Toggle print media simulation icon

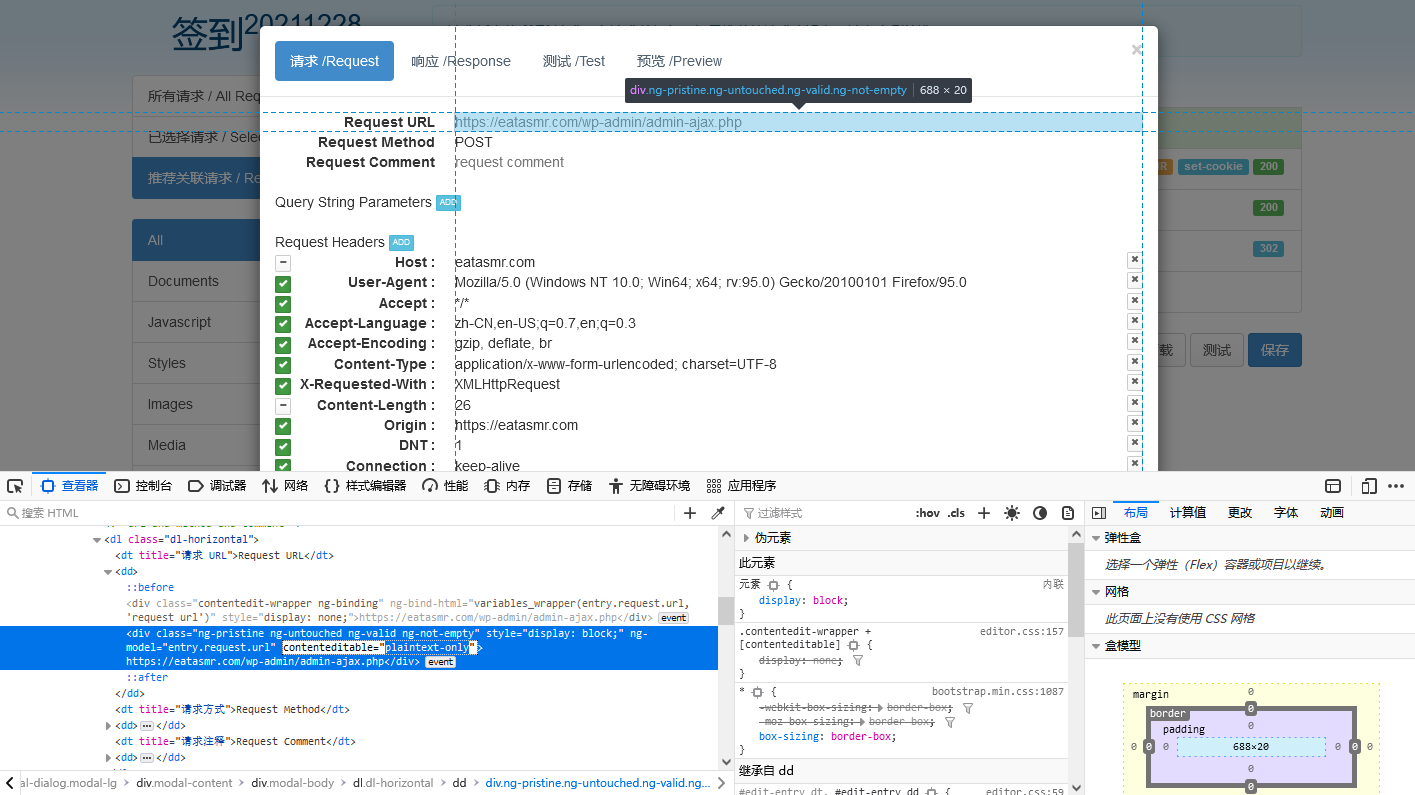coord(1068,512)
